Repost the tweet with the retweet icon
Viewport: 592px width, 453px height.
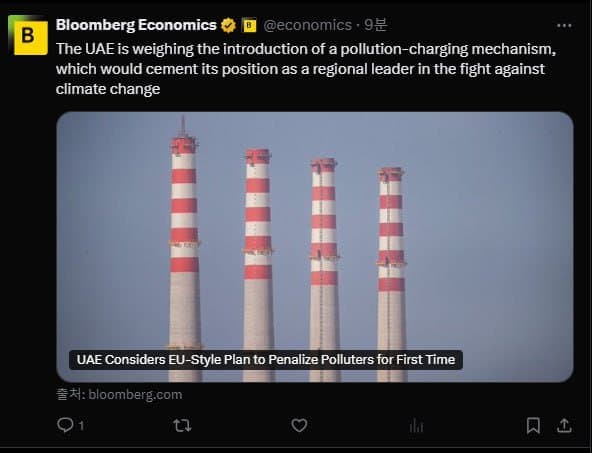(182, 425)
